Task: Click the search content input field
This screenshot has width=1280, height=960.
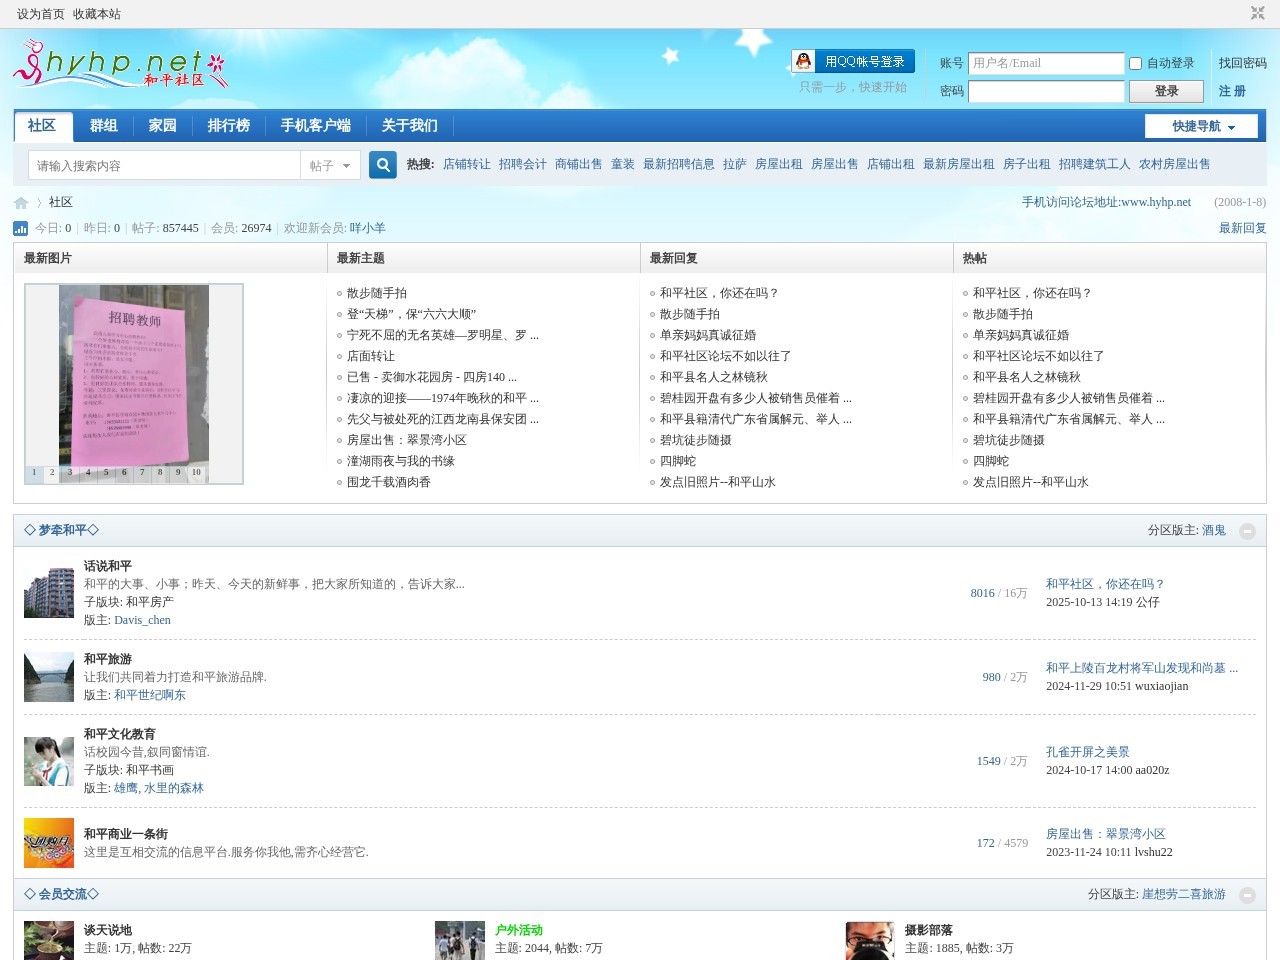Action: click(x=164, y=165)
